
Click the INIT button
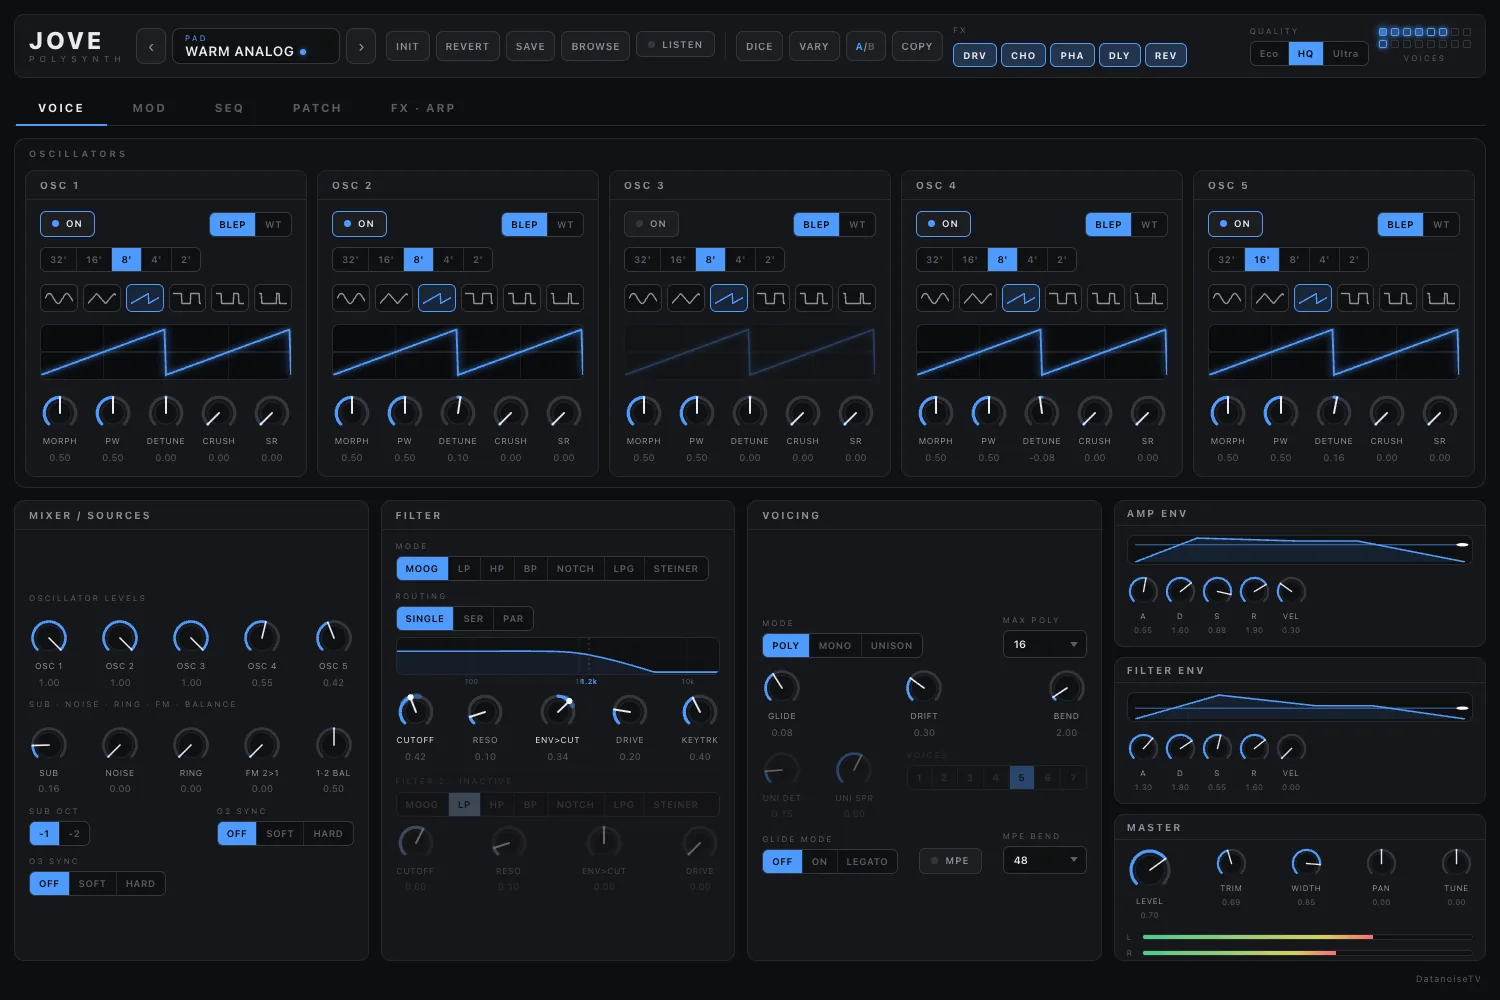click(x=408, y=46)
